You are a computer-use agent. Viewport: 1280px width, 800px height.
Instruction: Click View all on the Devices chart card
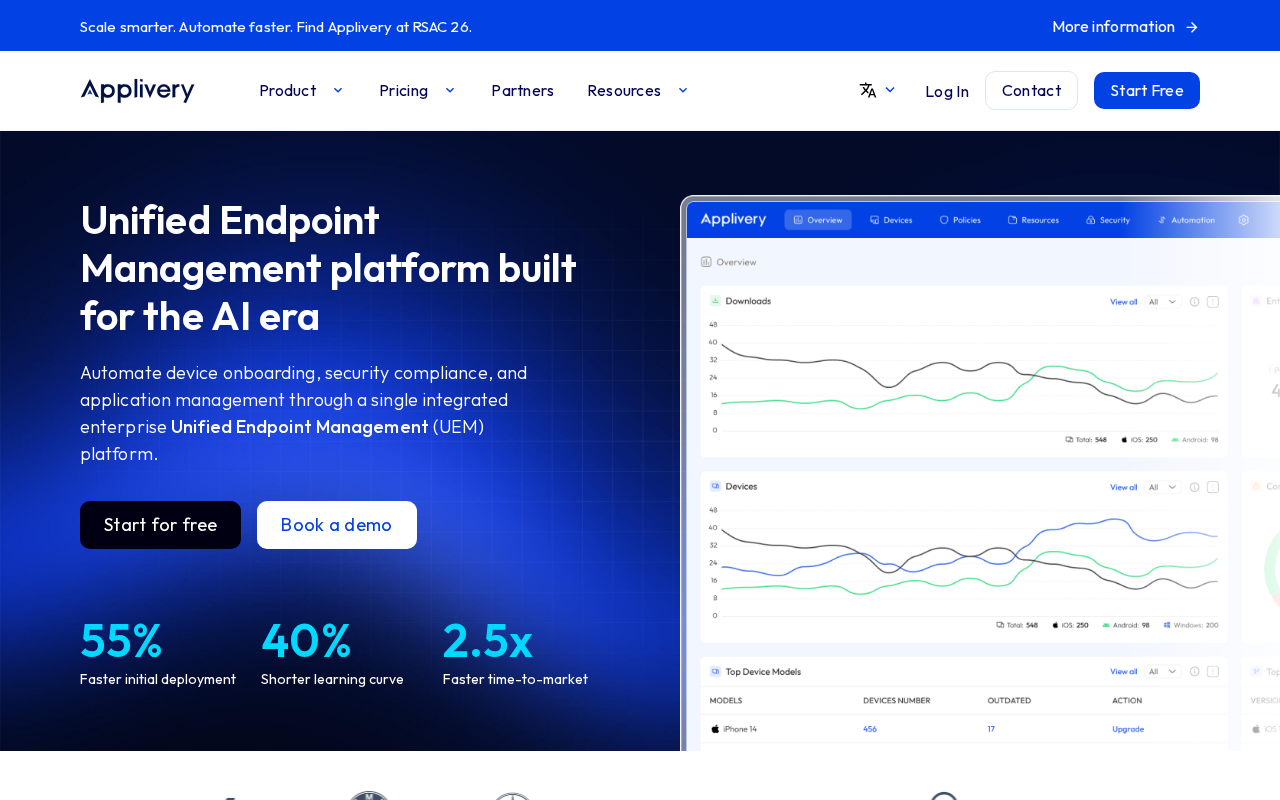[1124, 487]
